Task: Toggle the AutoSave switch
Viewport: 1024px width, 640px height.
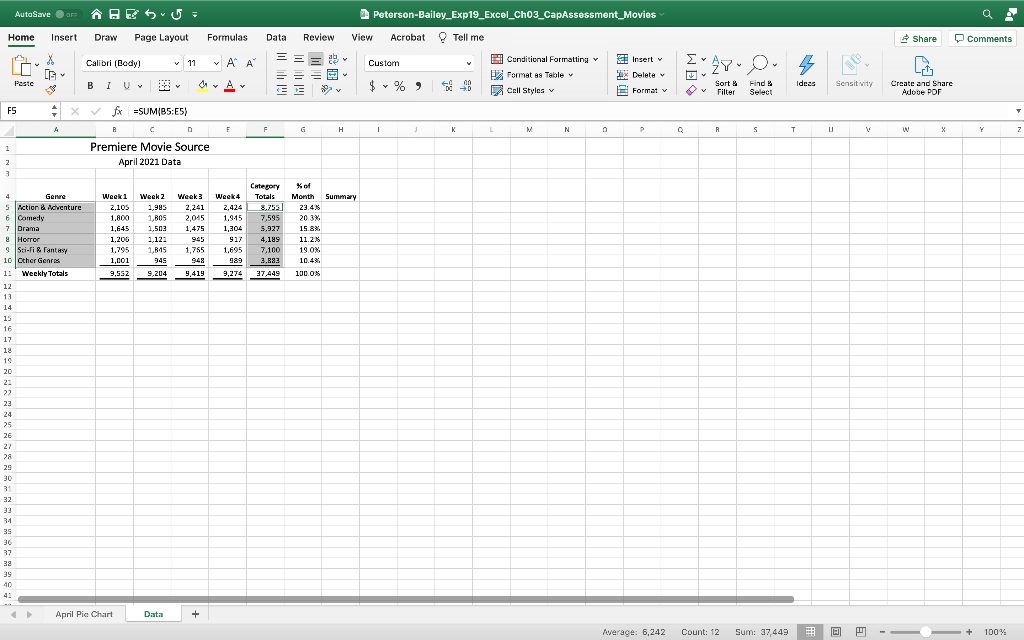Action: (66, 14)
